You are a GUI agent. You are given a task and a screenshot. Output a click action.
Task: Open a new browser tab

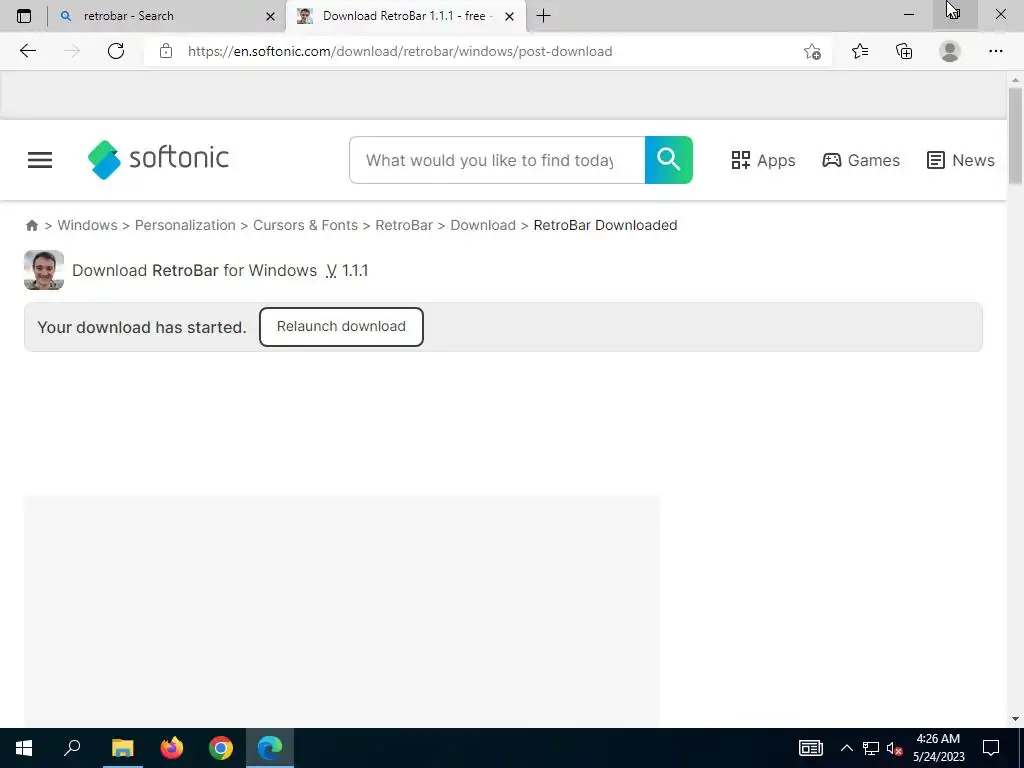(x=543, y=16)
